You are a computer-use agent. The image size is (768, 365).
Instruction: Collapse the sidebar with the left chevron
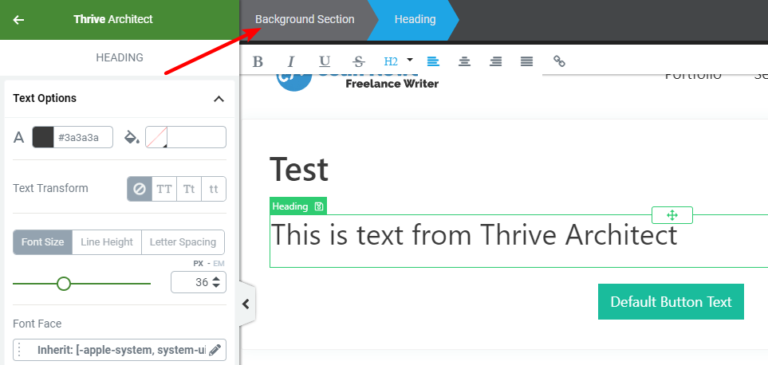(246, 304)
